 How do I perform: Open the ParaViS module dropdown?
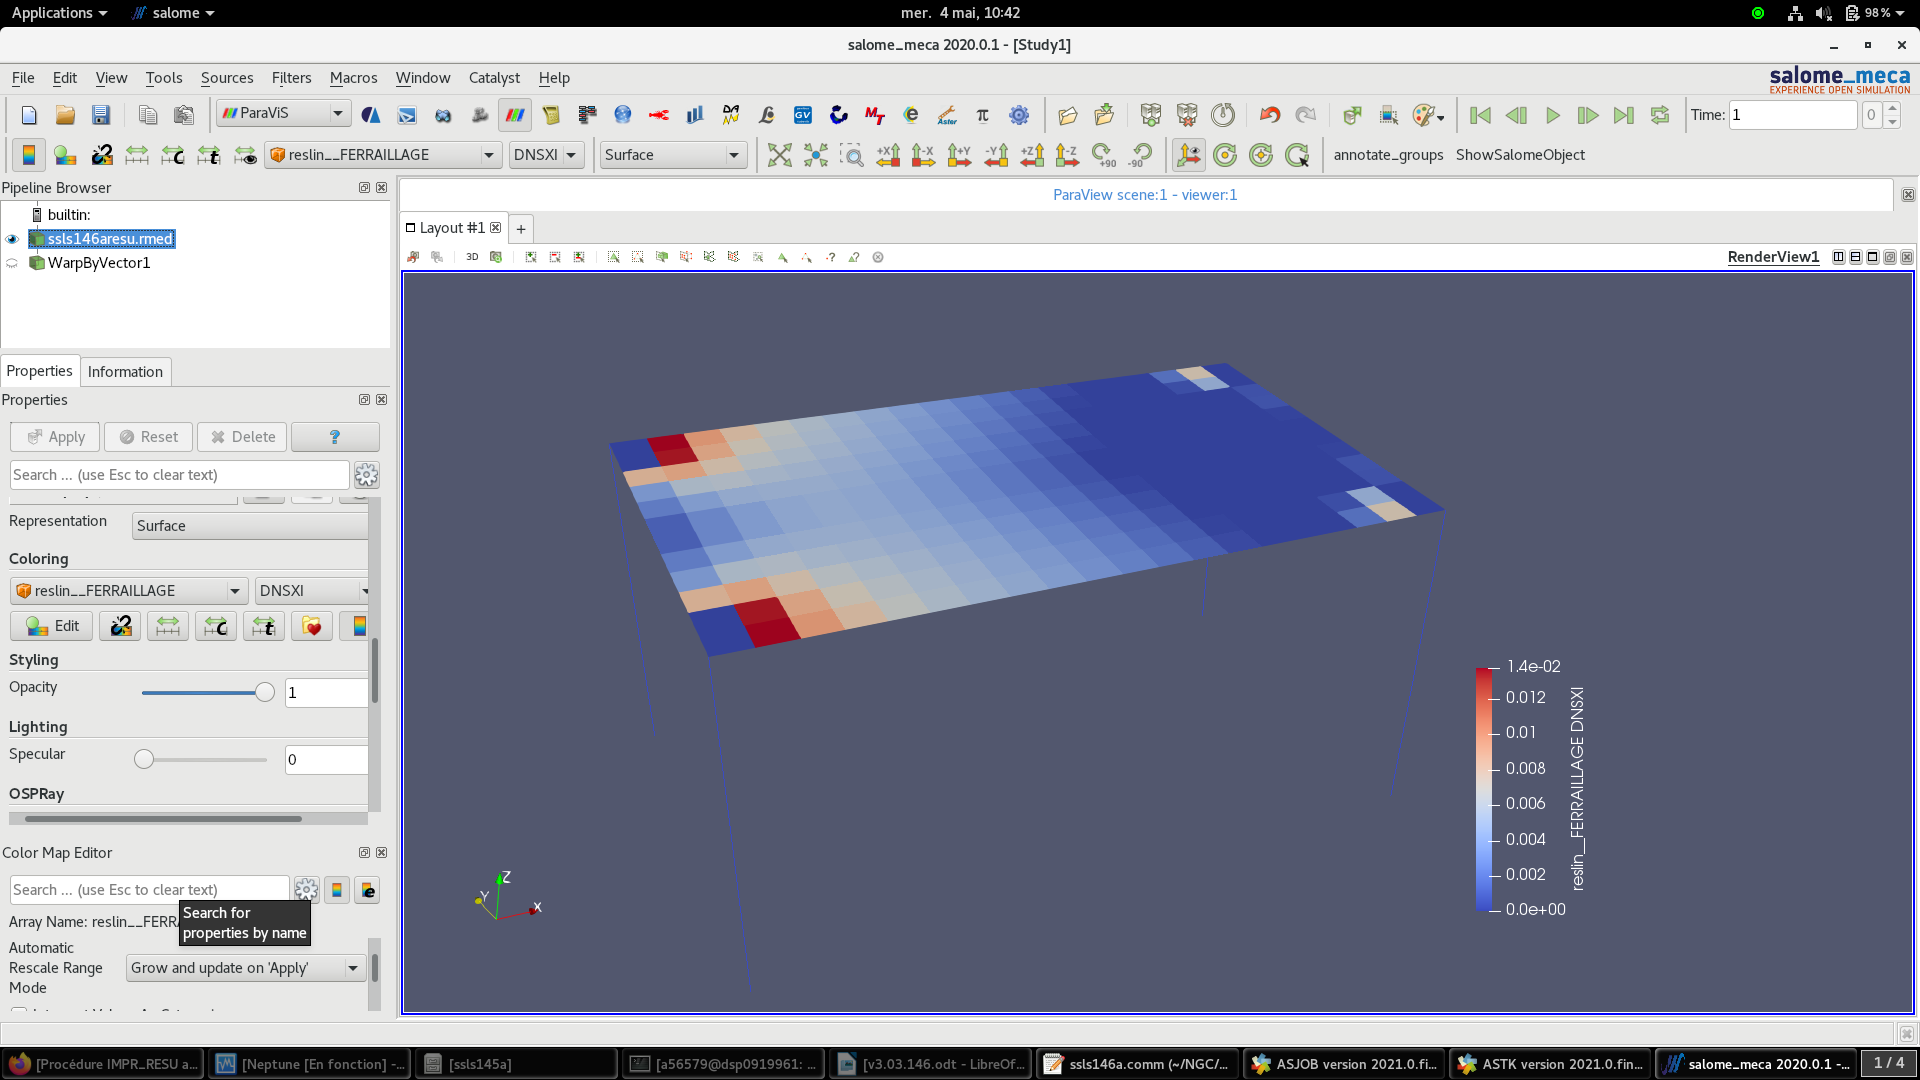click(338, 113)
